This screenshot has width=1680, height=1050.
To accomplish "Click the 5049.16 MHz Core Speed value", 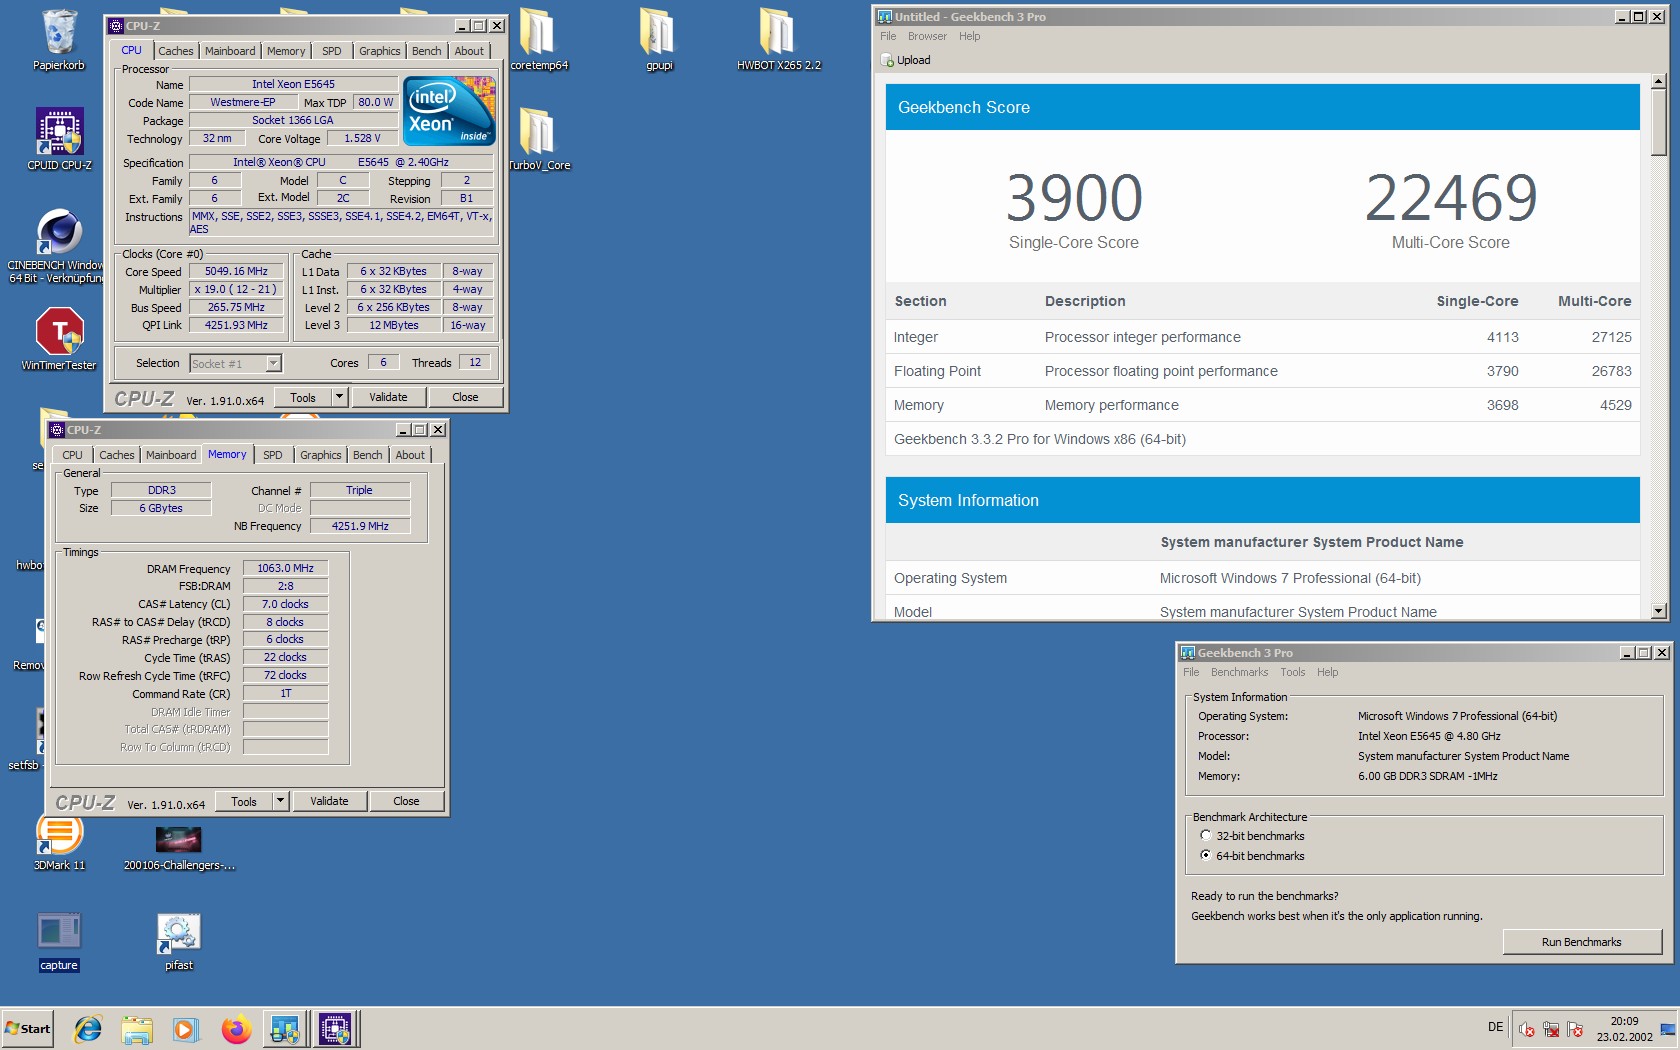I will (x=237, y=271).
